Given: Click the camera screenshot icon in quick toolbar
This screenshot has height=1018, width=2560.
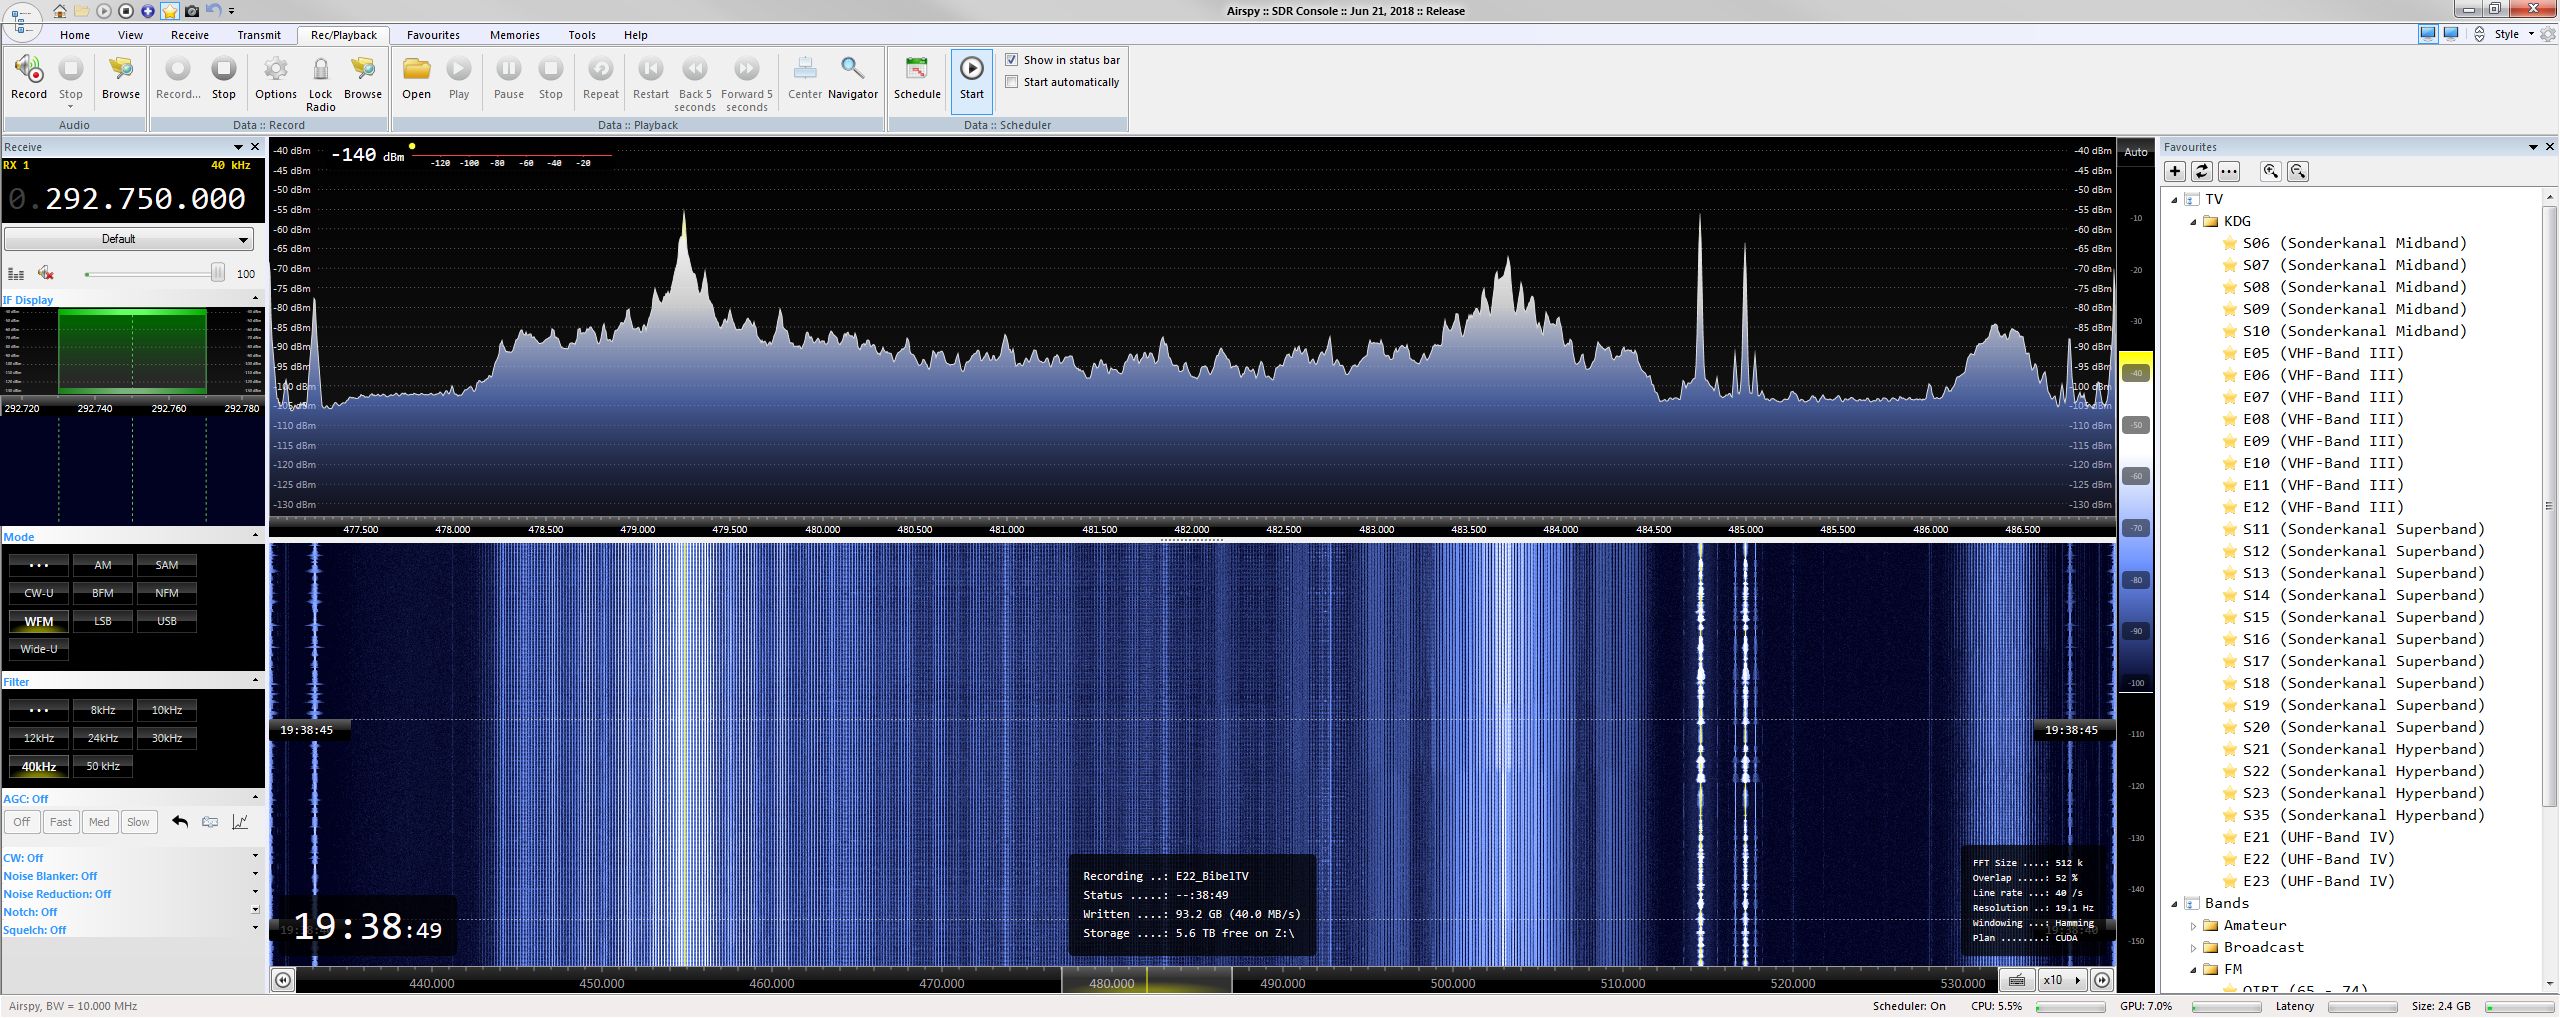Looking at the screenshot, I should [192, 11].
